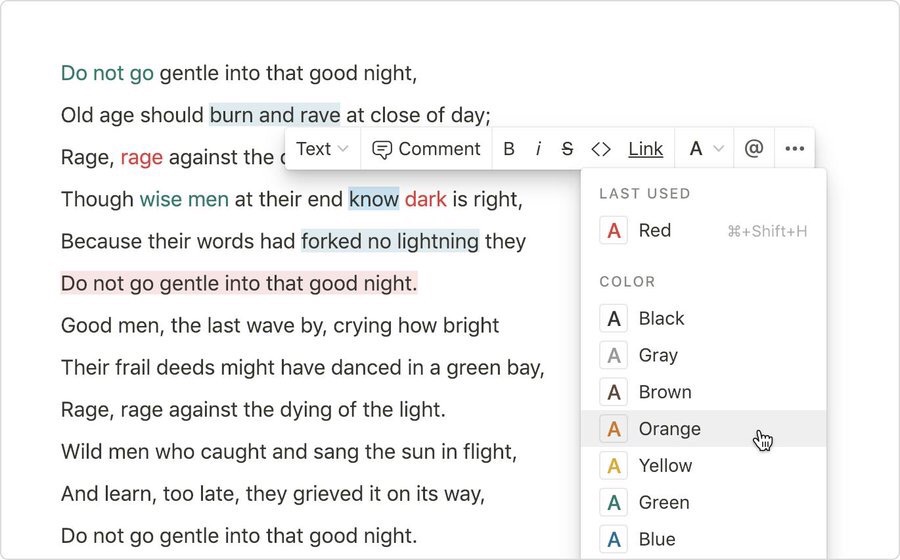Click the ⌘+Shift+H shortcut hint
The width and height of the screenshot is (900, 560).
767,231
